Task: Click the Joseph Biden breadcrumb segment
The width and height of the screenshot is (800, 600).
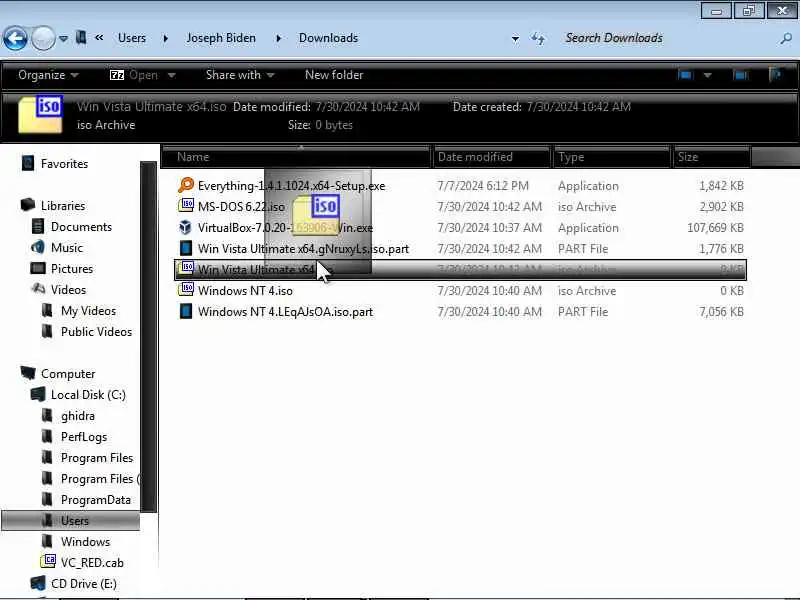Action: [221, 38]
